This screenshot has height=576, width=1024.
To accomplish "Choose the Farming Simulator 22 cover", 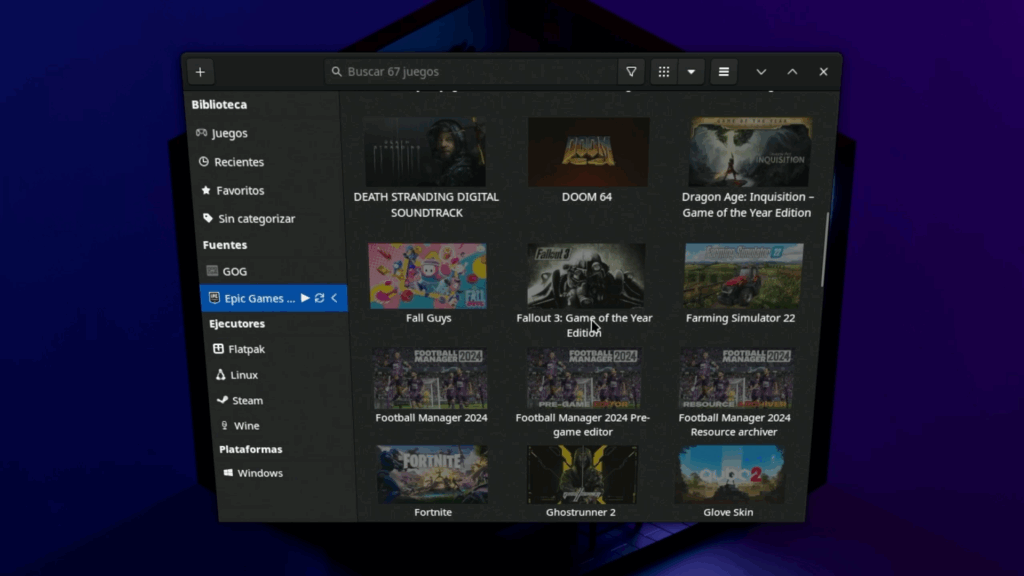I will (x=744, y=275).
